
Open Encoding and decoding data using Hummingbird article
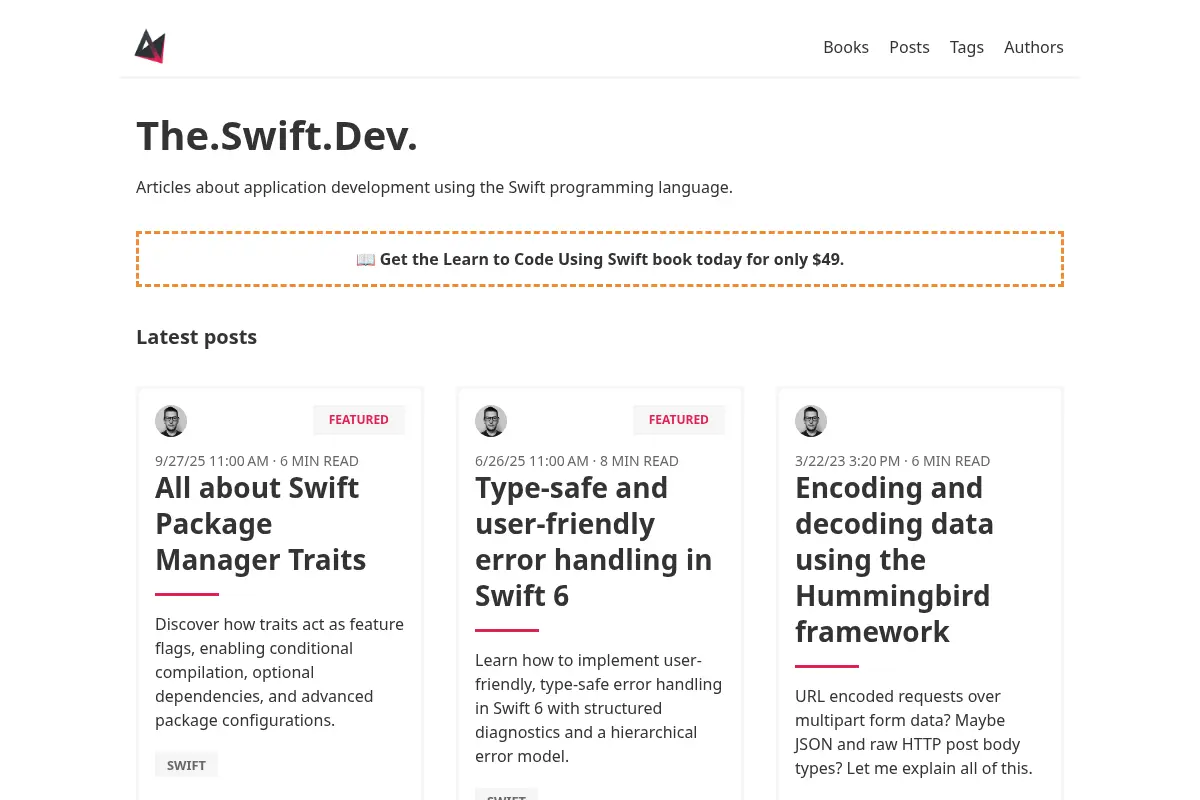(x=894, y=560)
